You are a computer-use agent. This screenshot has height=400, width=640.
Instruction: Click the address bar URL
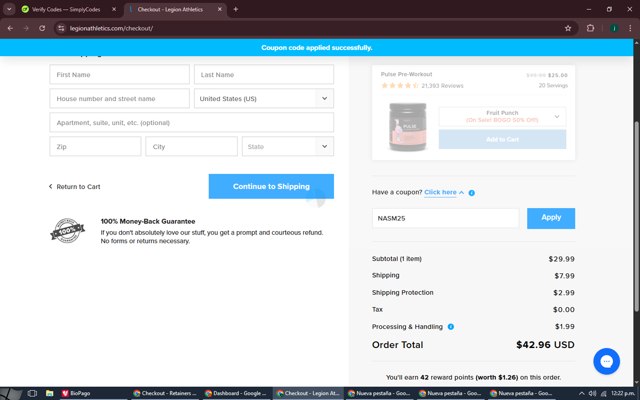111,28
